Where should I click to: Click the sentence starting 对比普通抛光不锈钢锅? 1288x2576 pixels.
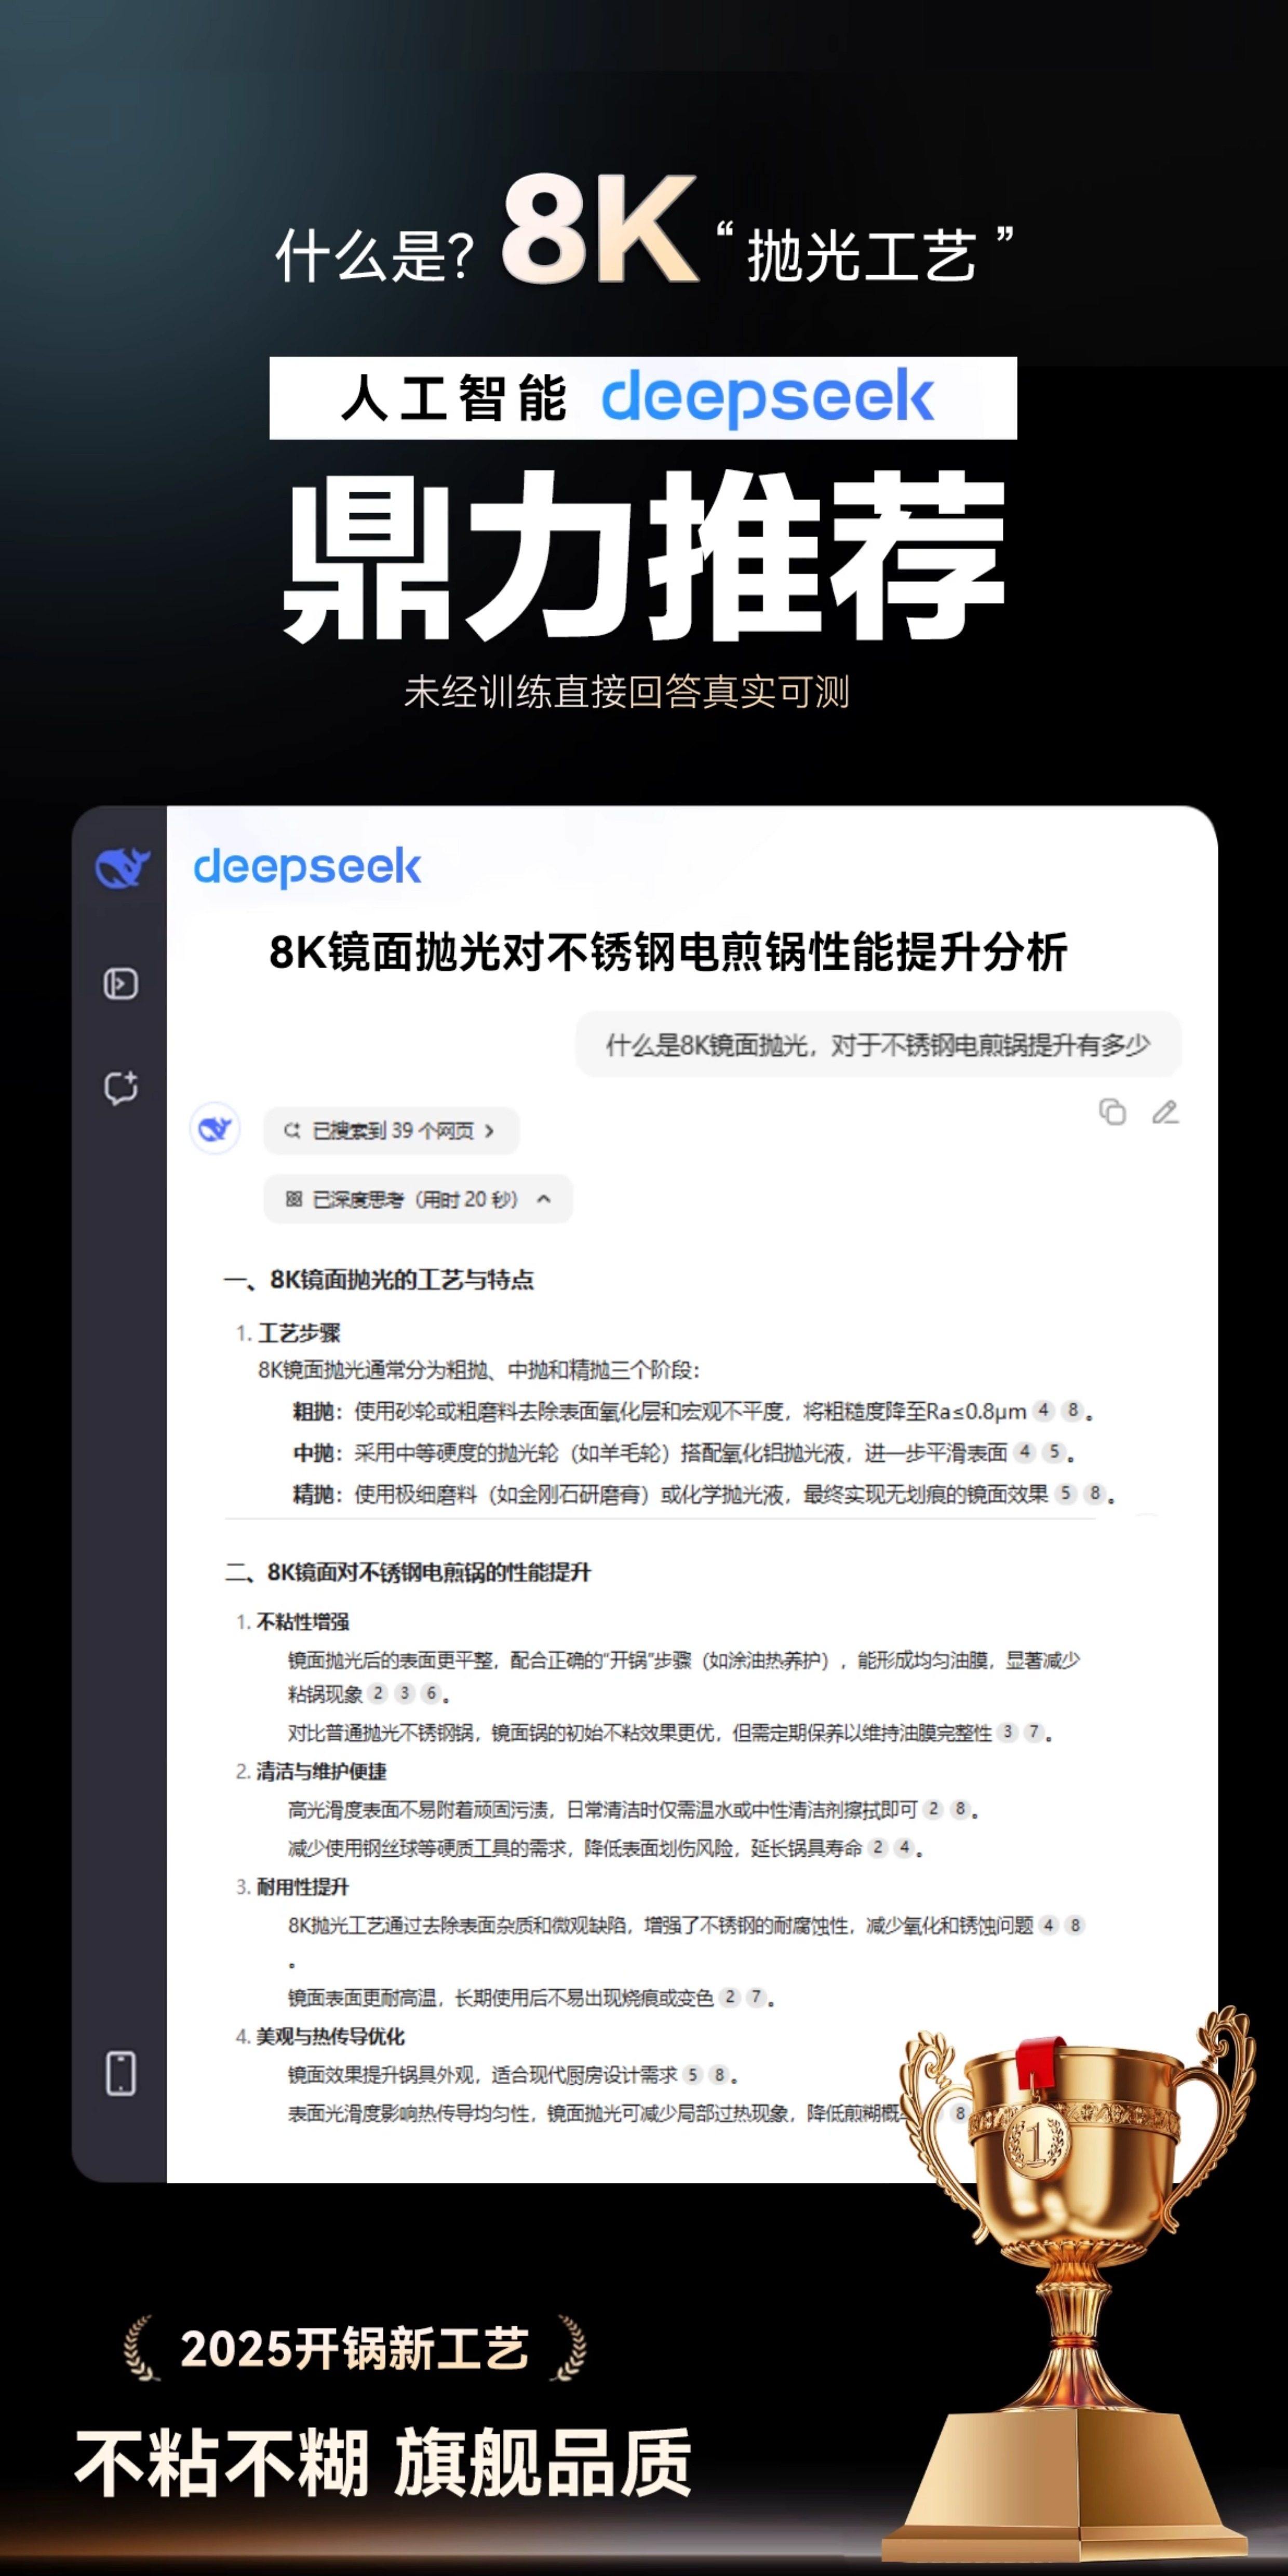[640, 1732]
